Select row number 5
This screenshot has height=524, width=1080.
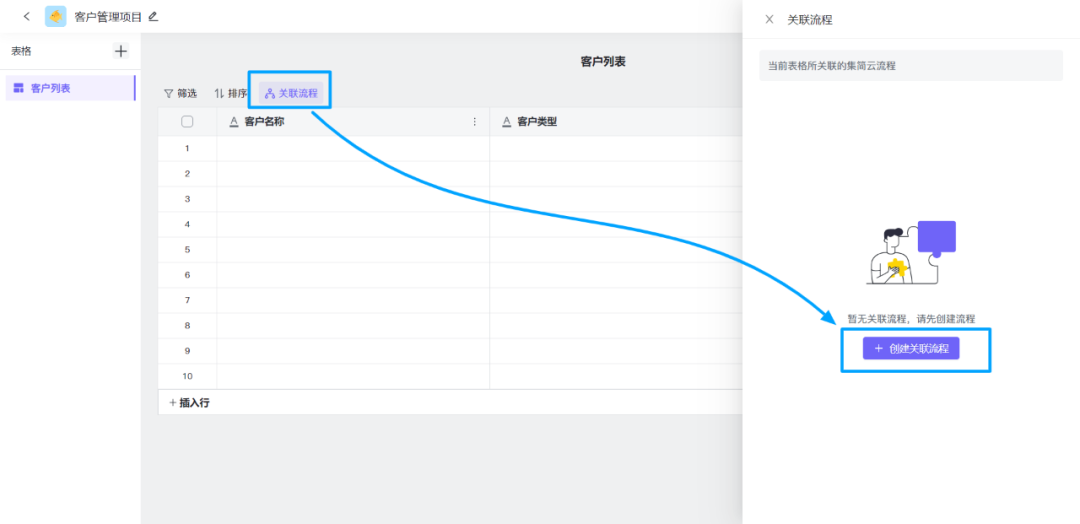click(187, 250)
